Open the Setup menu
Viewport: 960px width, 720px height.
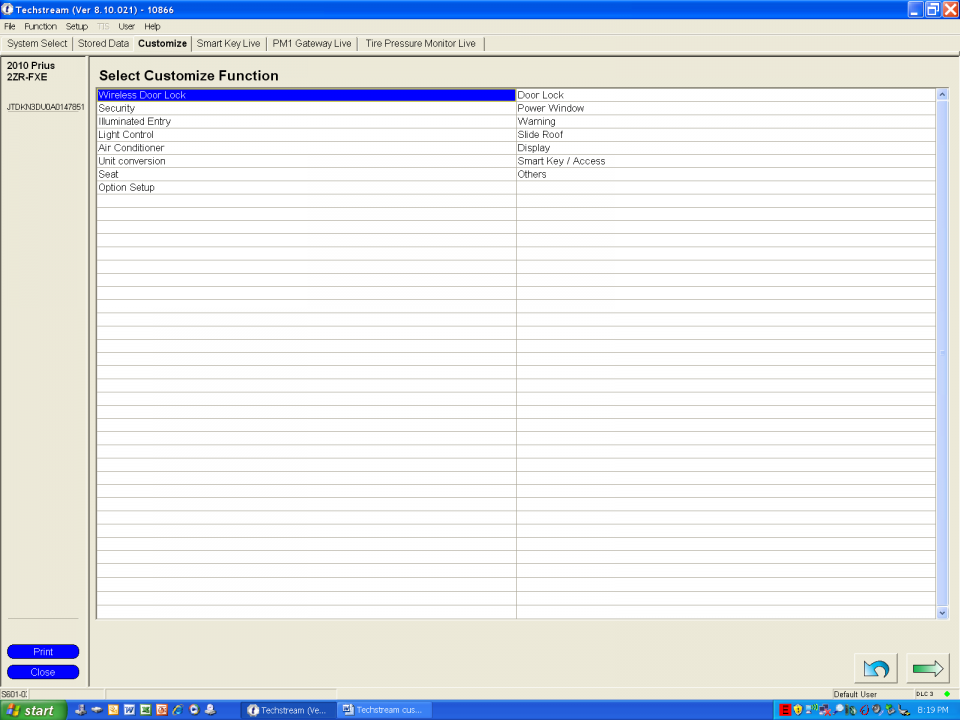tap(76, 26)
